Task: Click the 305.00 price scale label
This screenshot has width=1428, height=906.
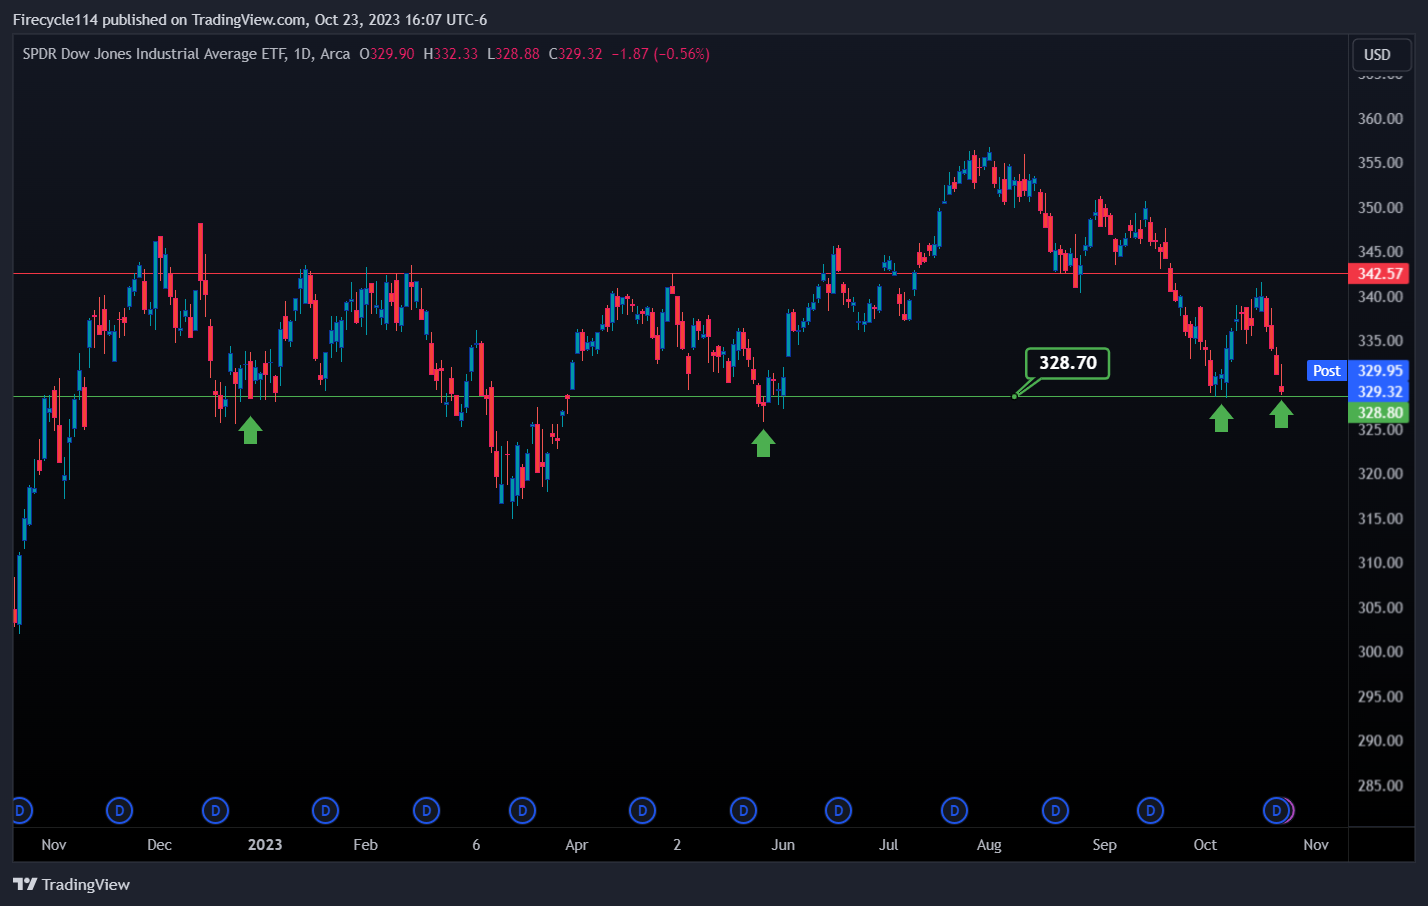Action: (x=1380, y=608)
